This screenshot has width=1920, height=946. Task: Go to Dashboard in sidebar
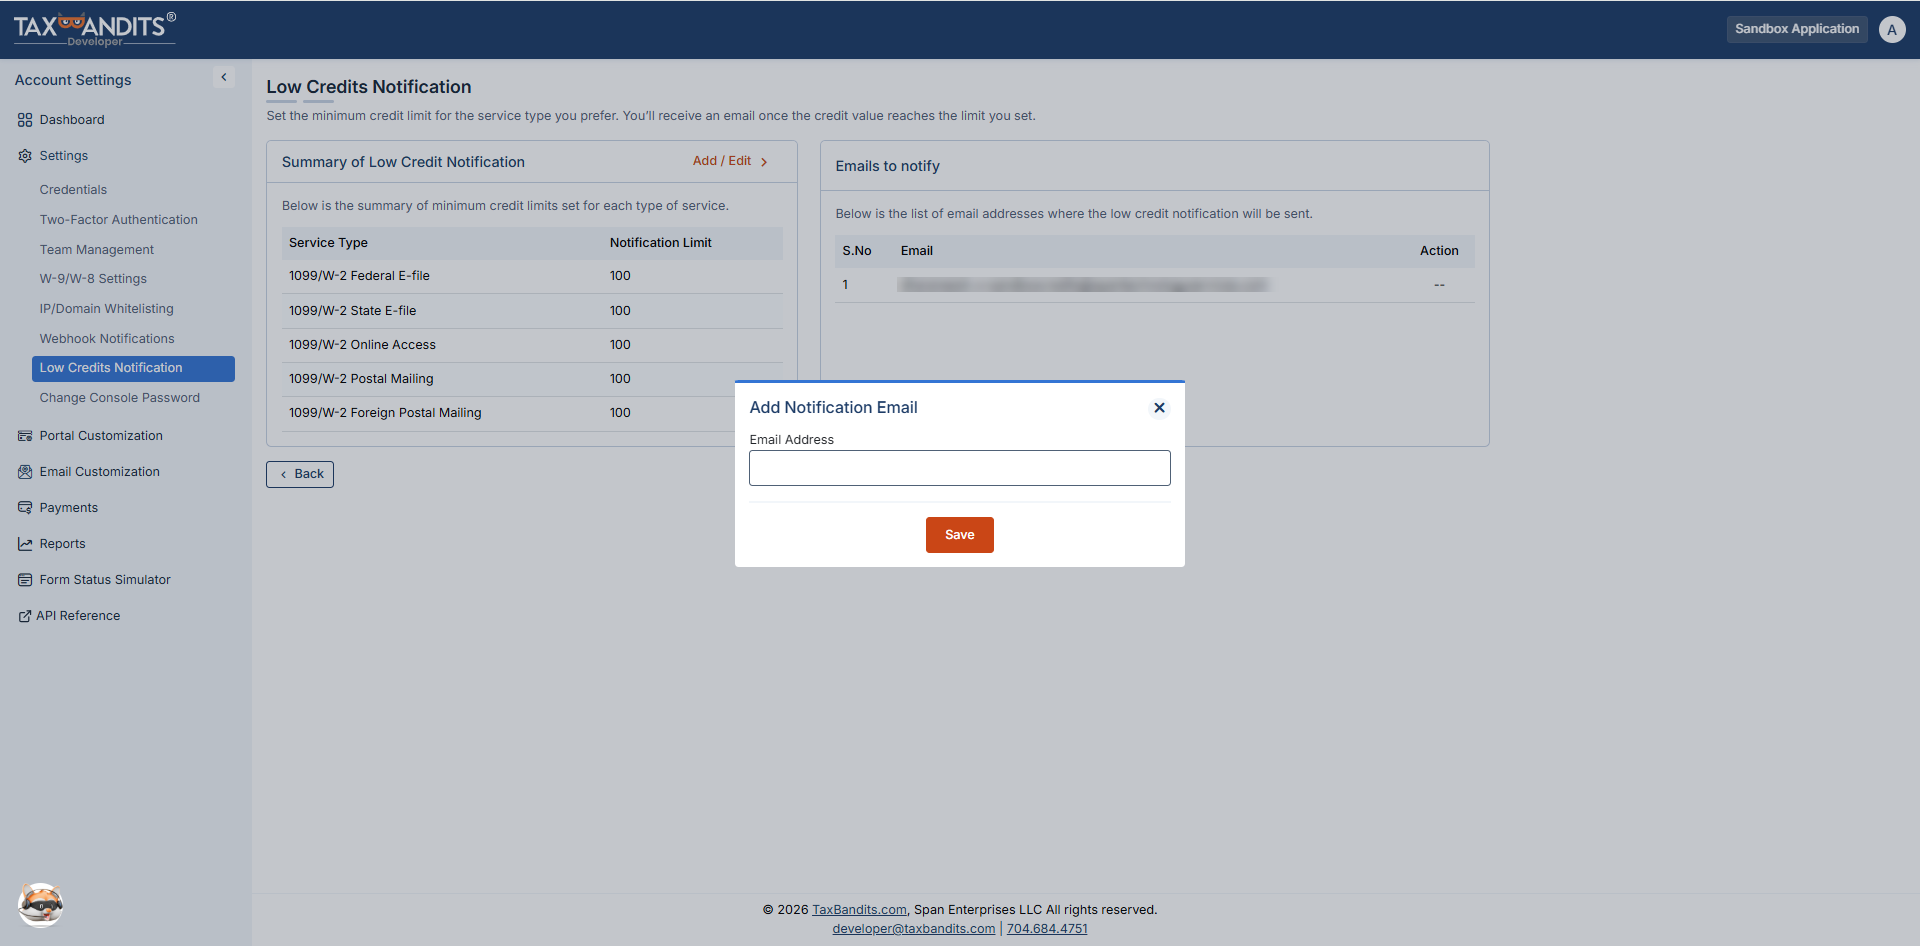72,120
